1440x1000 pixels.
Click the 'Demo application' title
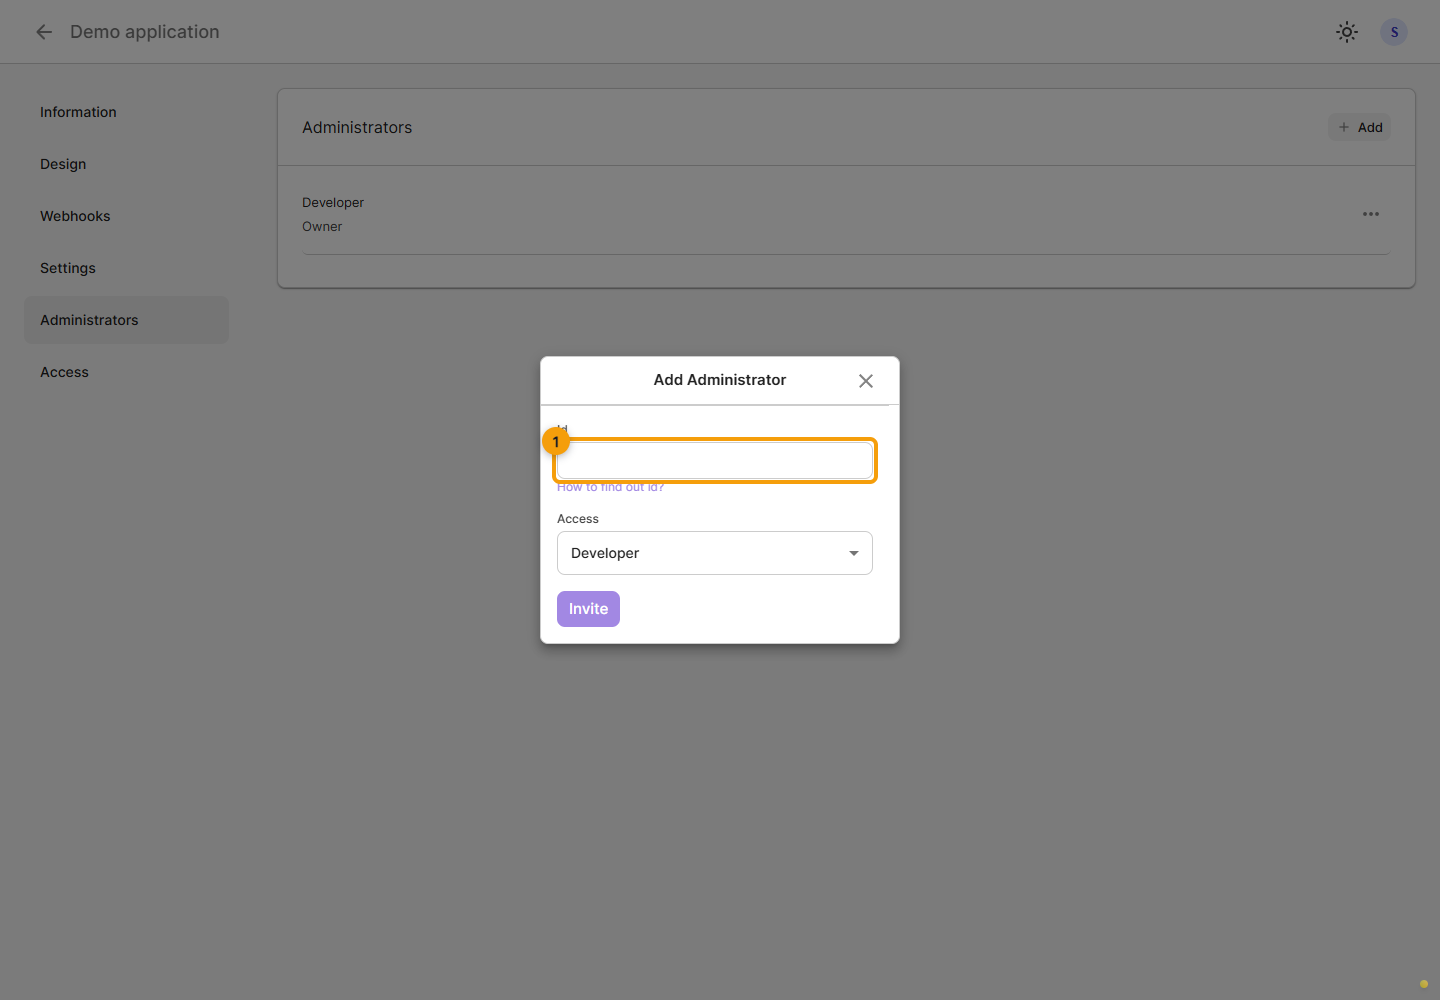click(x=145, y=32)
